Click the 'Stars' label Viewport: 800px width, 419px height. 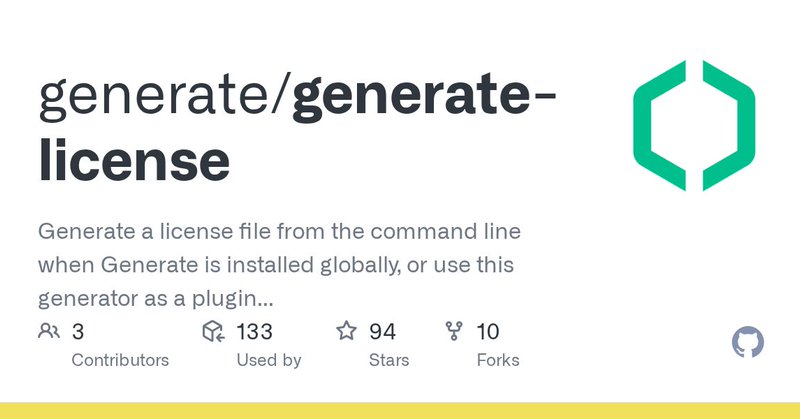pos(389,360)
